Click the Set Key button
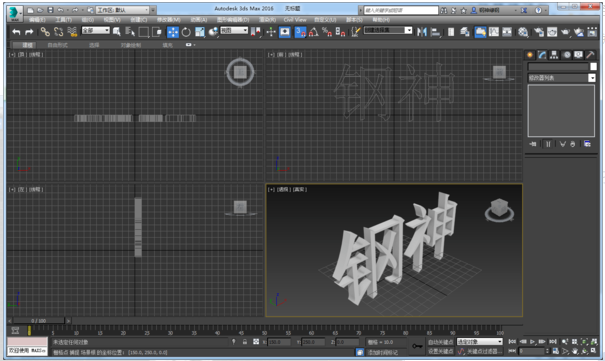This screenshot has width=605, height=361. [440, 351]
